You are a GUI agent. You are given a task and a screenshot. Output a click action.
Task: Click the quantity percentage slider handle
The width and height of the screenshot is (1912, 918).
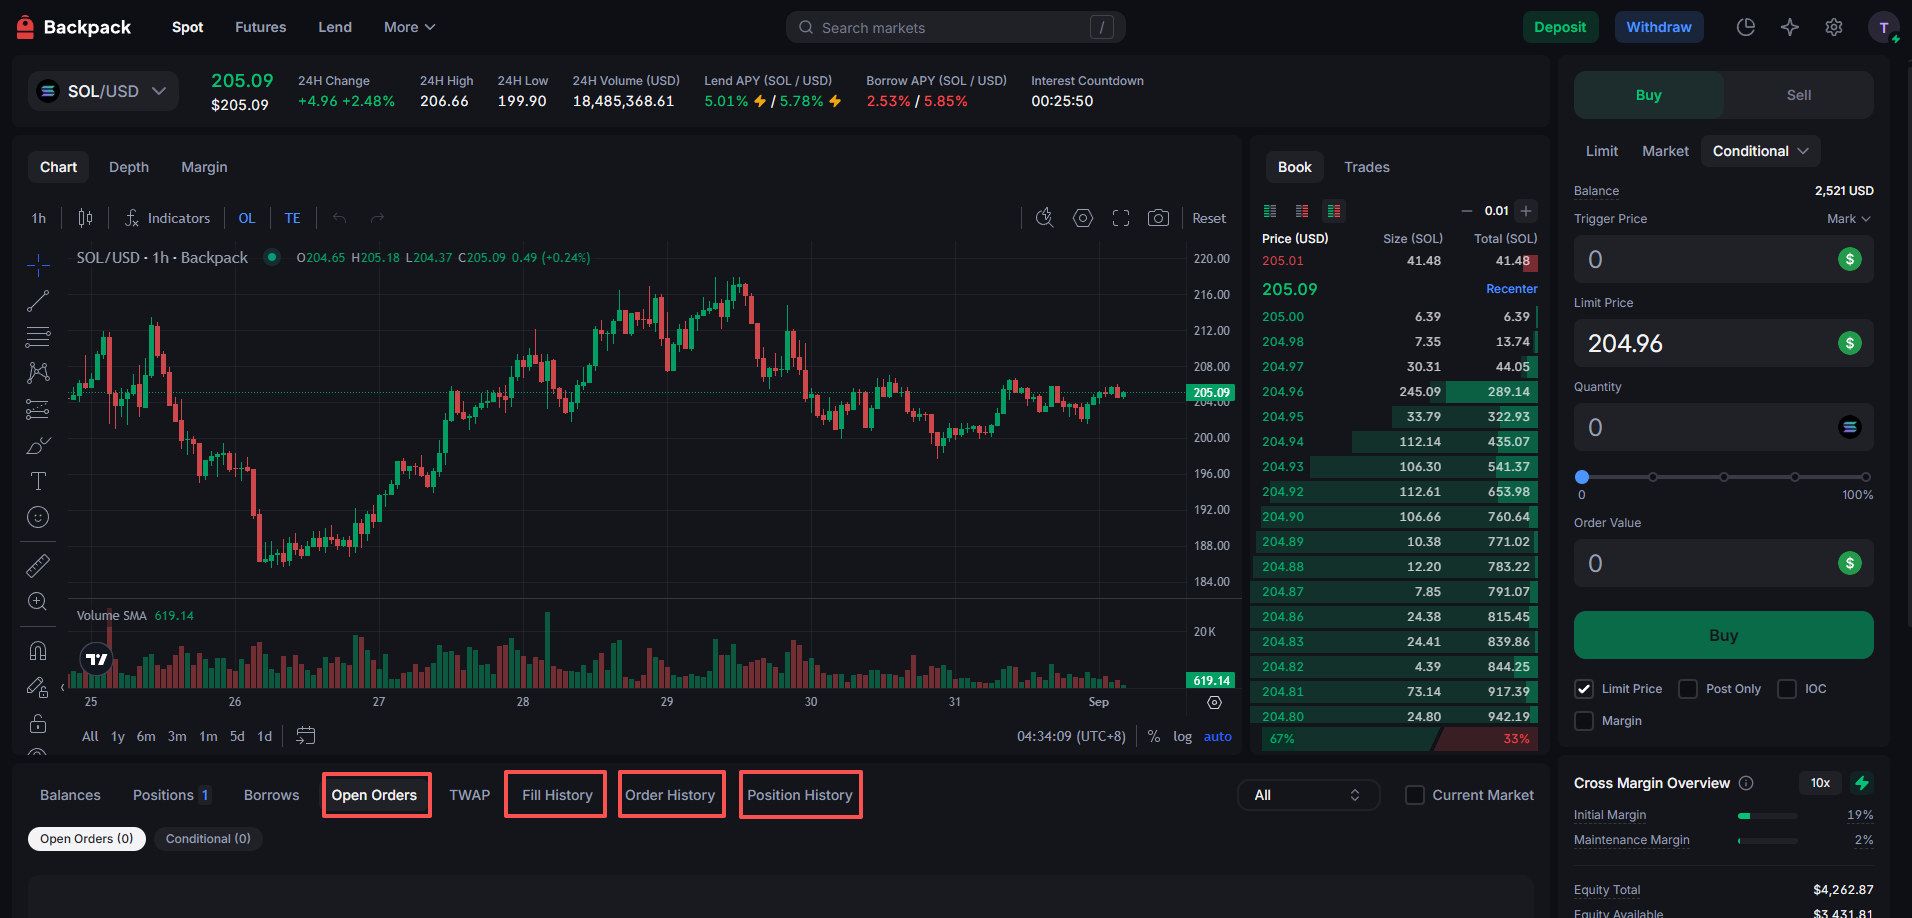[1582, 477]
